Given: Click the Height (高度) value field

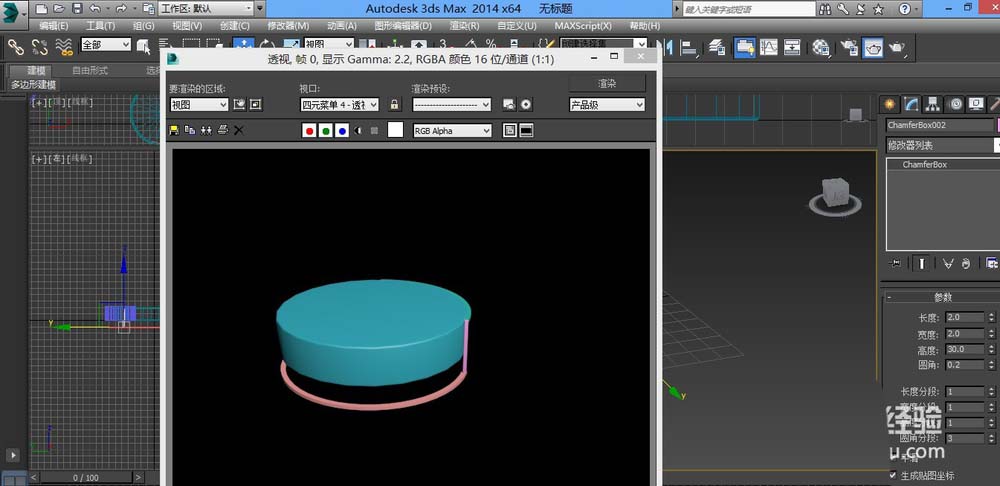Looking at the screenshot, I should [965, 350].
